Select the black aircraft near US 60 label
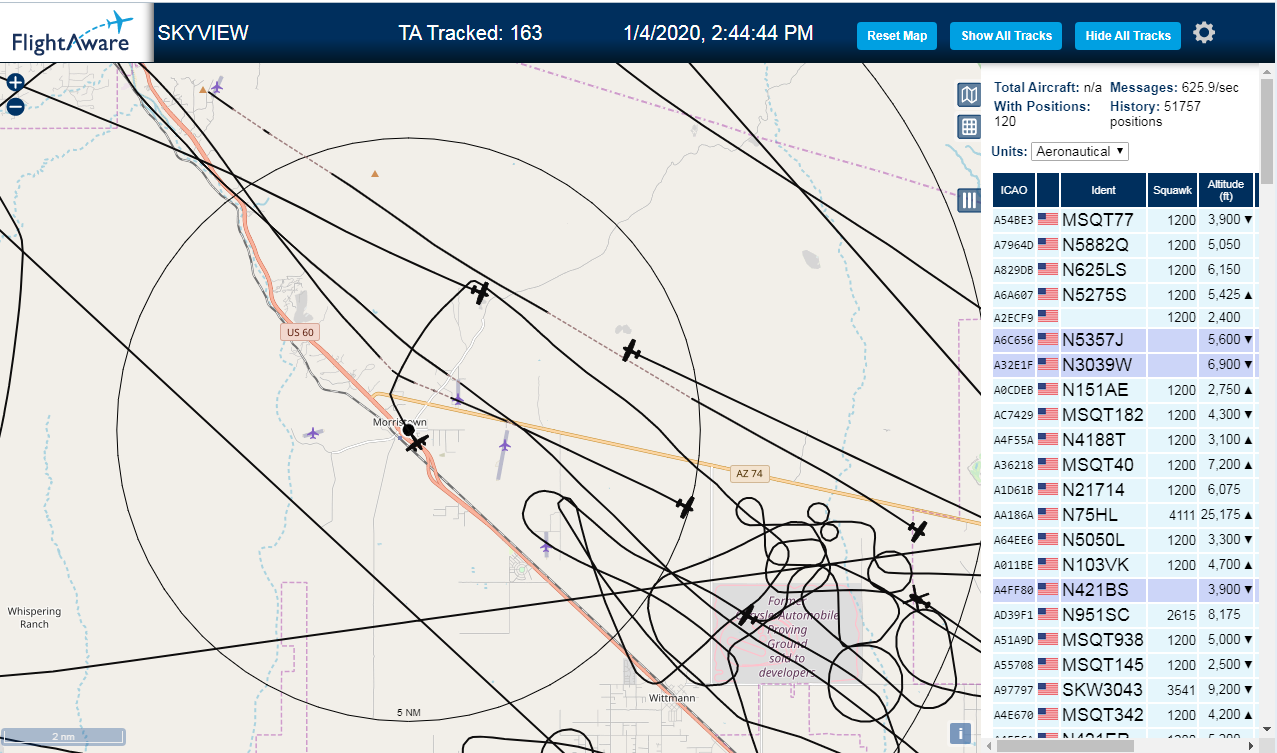 [481, 292]
